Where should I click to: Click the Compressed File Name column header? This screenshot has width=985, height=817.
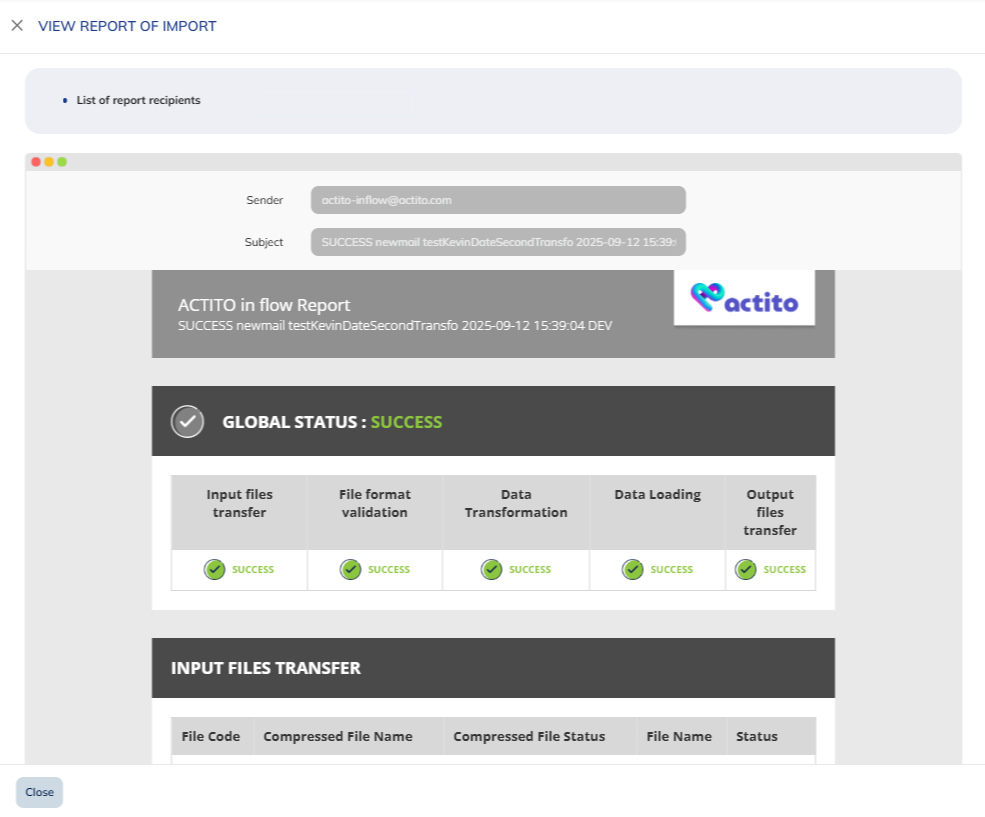pos(338,736)
